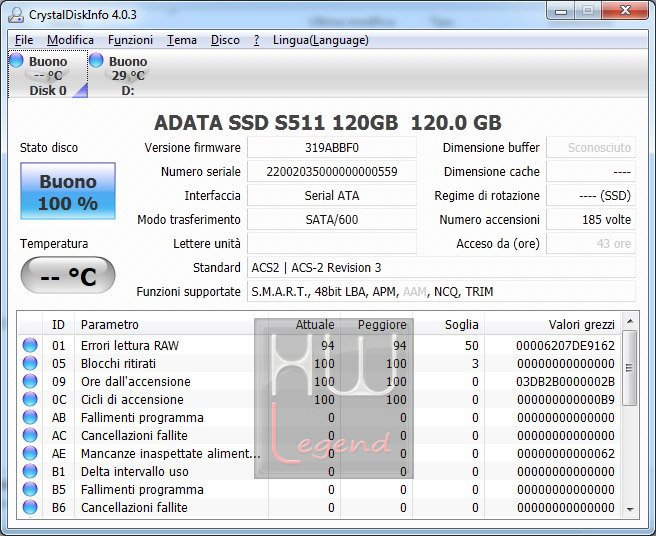Click the CrystalDiskInfo title bar app icon

click(16, 15)
